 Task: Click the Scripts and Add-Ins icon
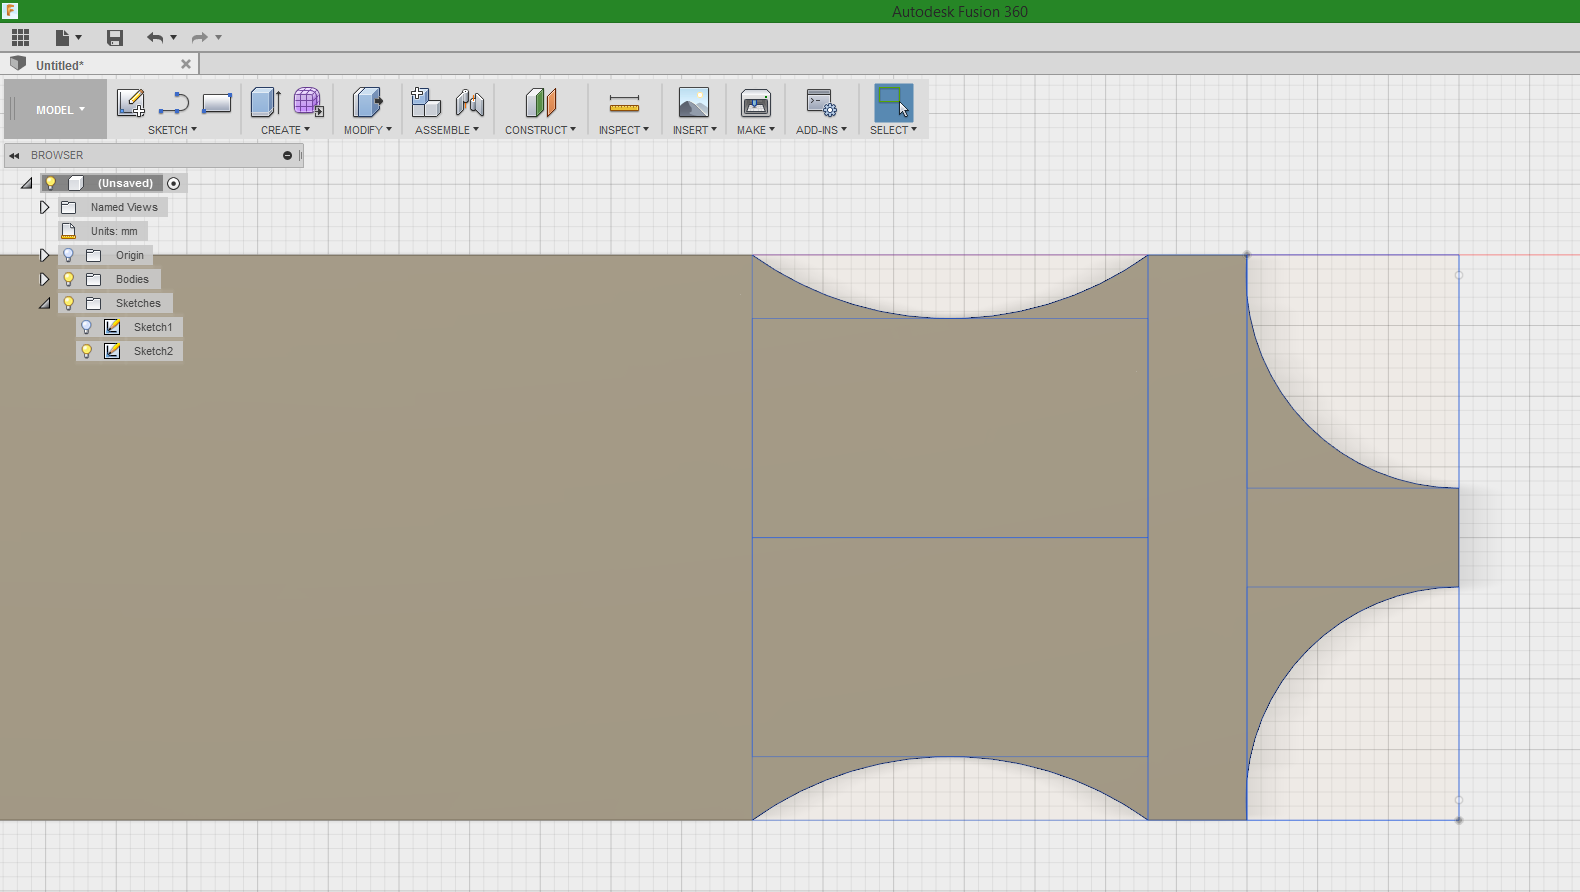821,102
